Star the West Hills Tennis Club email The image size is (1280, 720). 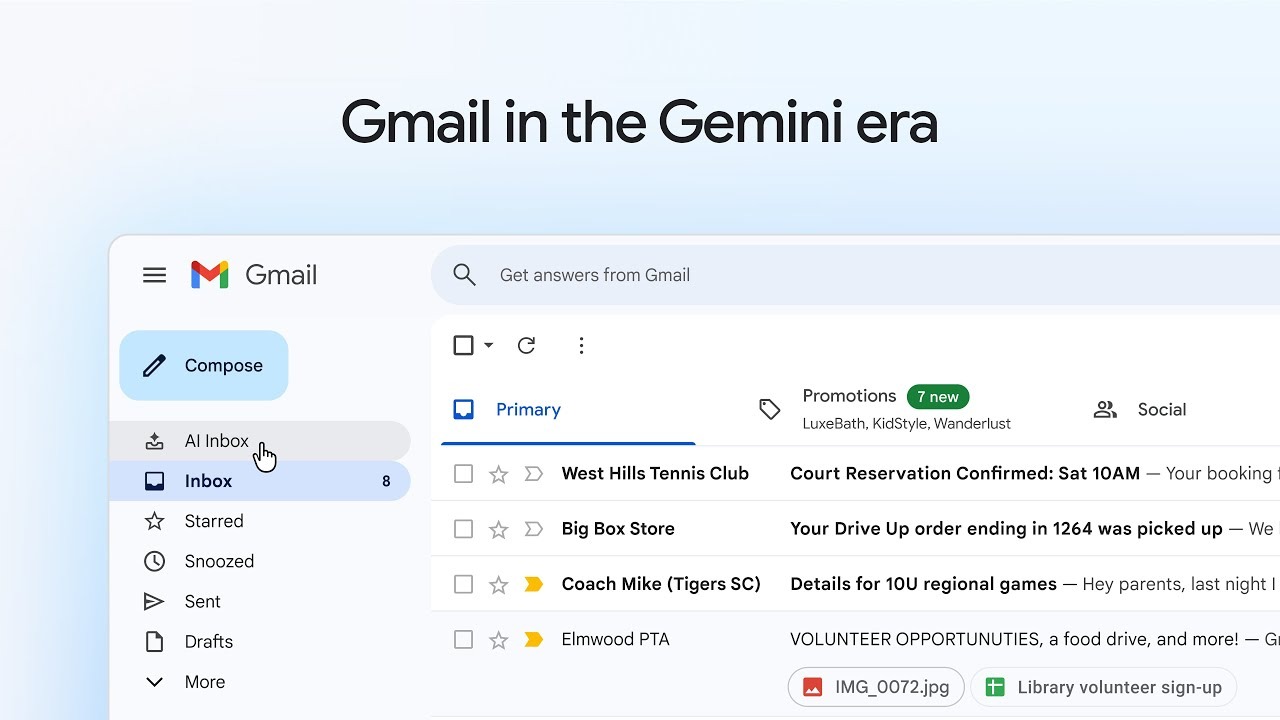(498, 474)
